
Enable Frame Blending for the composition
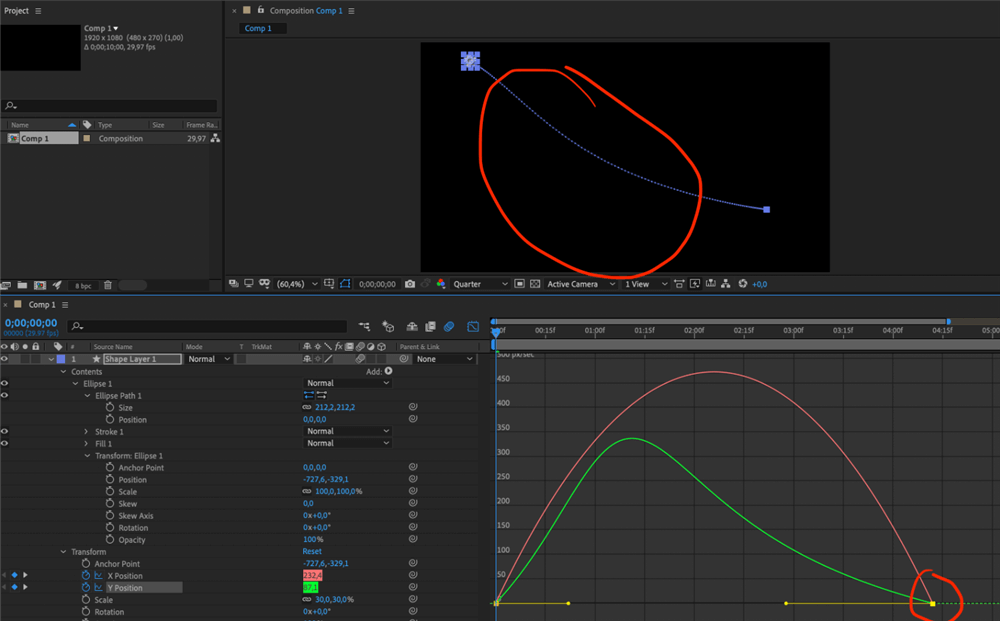430,326
